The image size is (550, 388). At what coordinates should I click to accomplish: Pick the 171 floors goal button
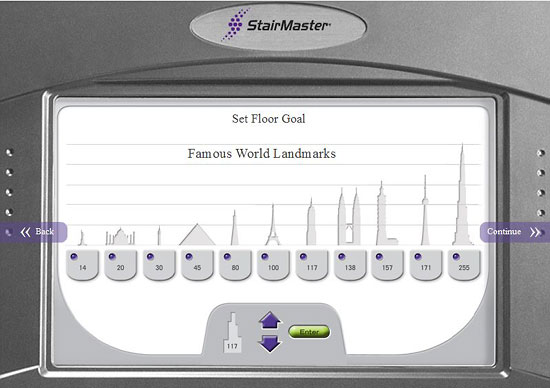[x=425, y=265]
